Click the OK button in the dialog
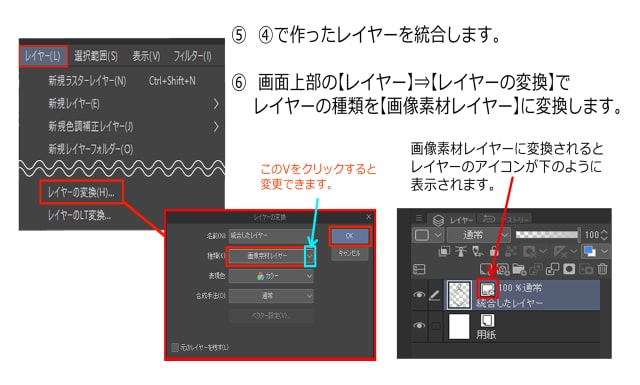The height and width of the screenshot is (385, 640). pos(350,236)
